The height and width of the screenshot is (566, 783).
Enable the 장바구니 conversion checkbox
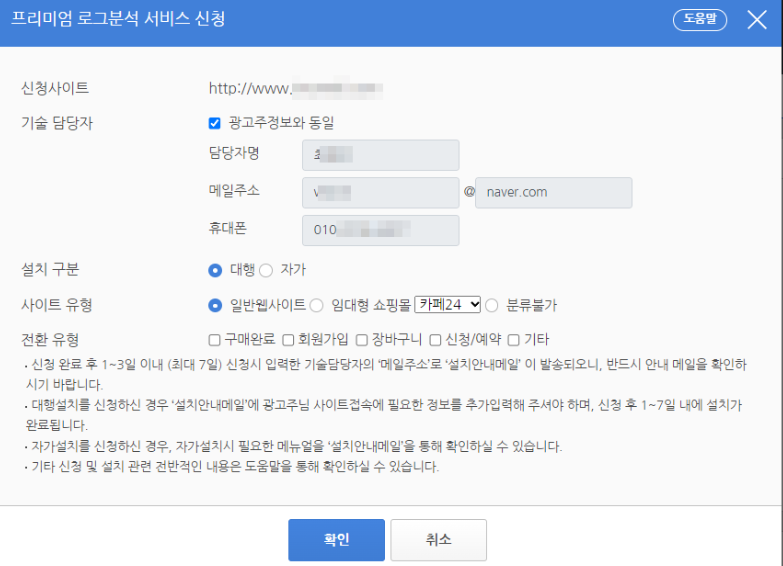point(362,340)
